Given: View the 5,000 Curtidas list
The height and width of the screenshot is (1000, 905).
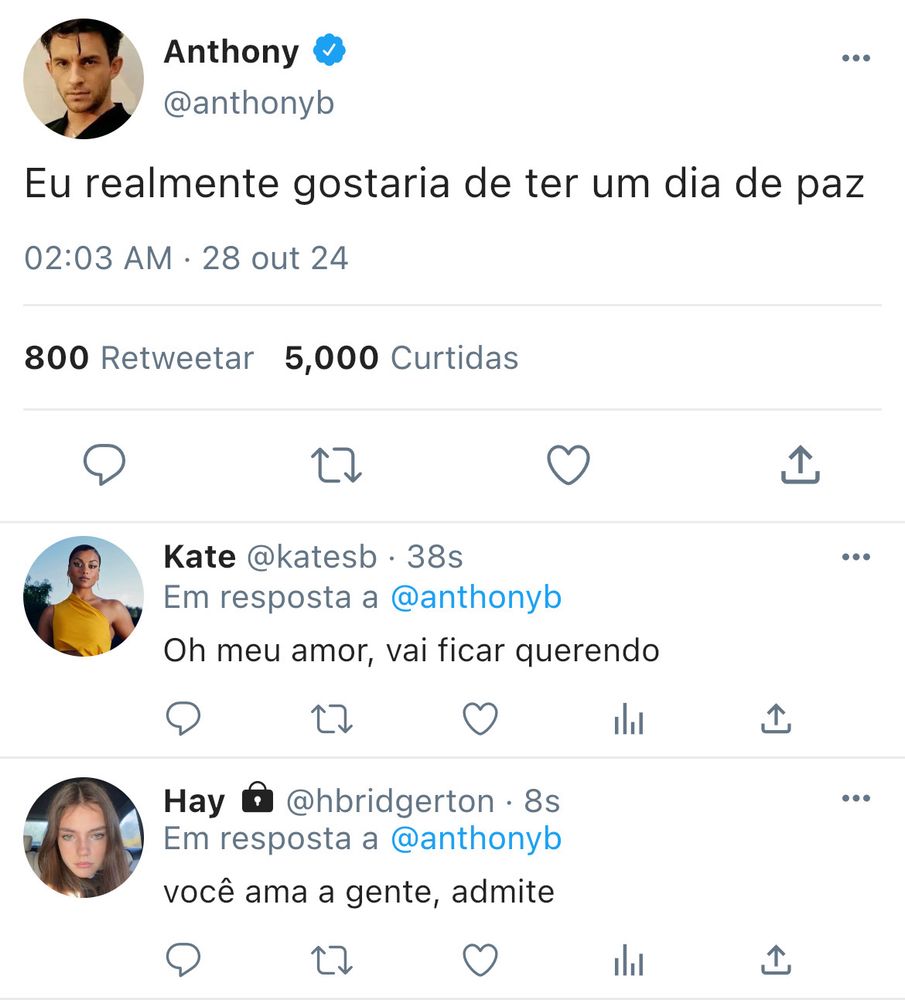Looking at the screenshot, I should [401, 358].
